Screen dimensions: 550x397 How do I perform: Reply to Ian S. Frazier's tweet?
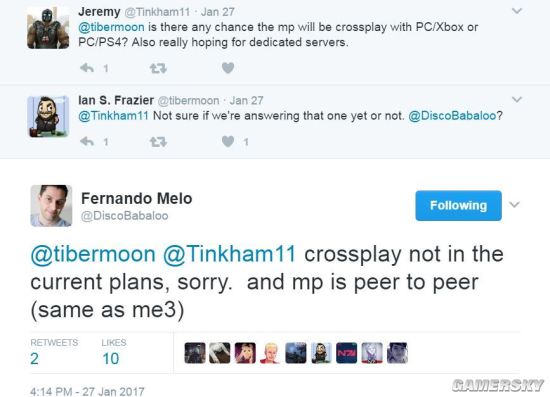click(x=87, y=142)
